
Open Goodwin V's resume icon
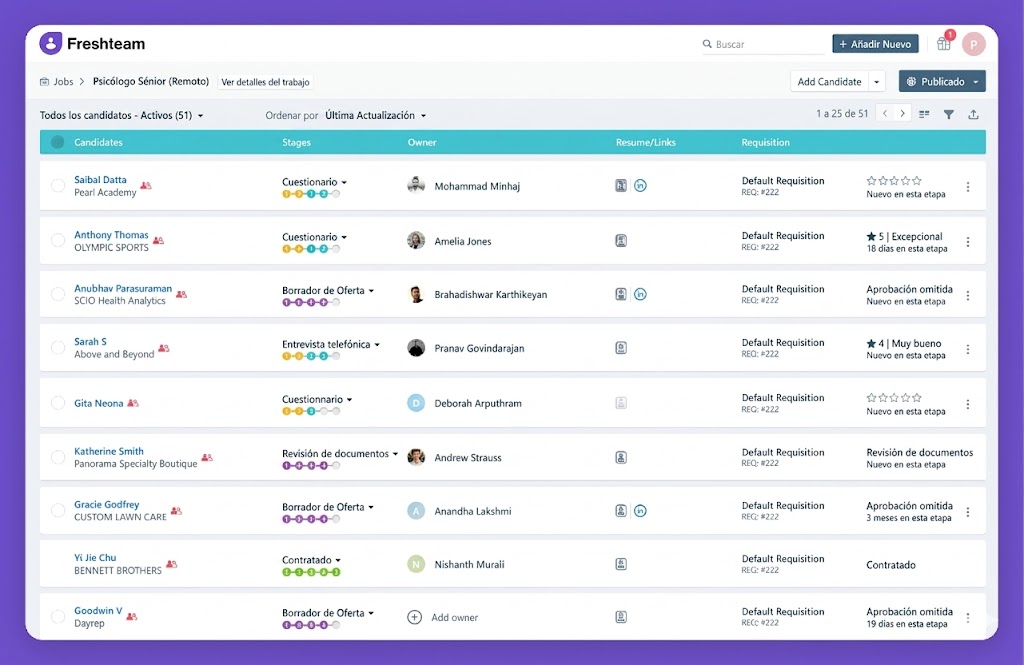(x=621, y=617)
